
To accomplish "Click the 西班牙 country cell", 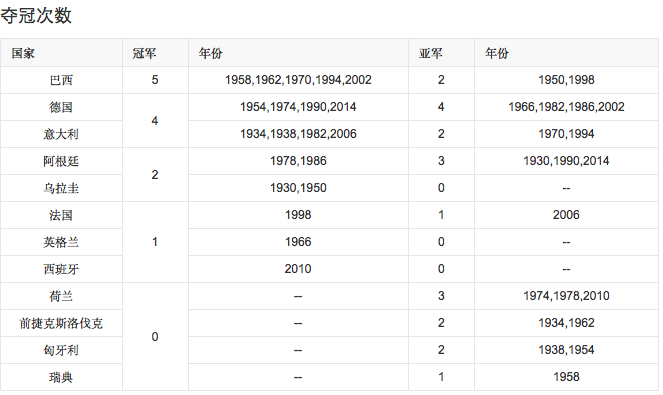I will coord(61,269).
